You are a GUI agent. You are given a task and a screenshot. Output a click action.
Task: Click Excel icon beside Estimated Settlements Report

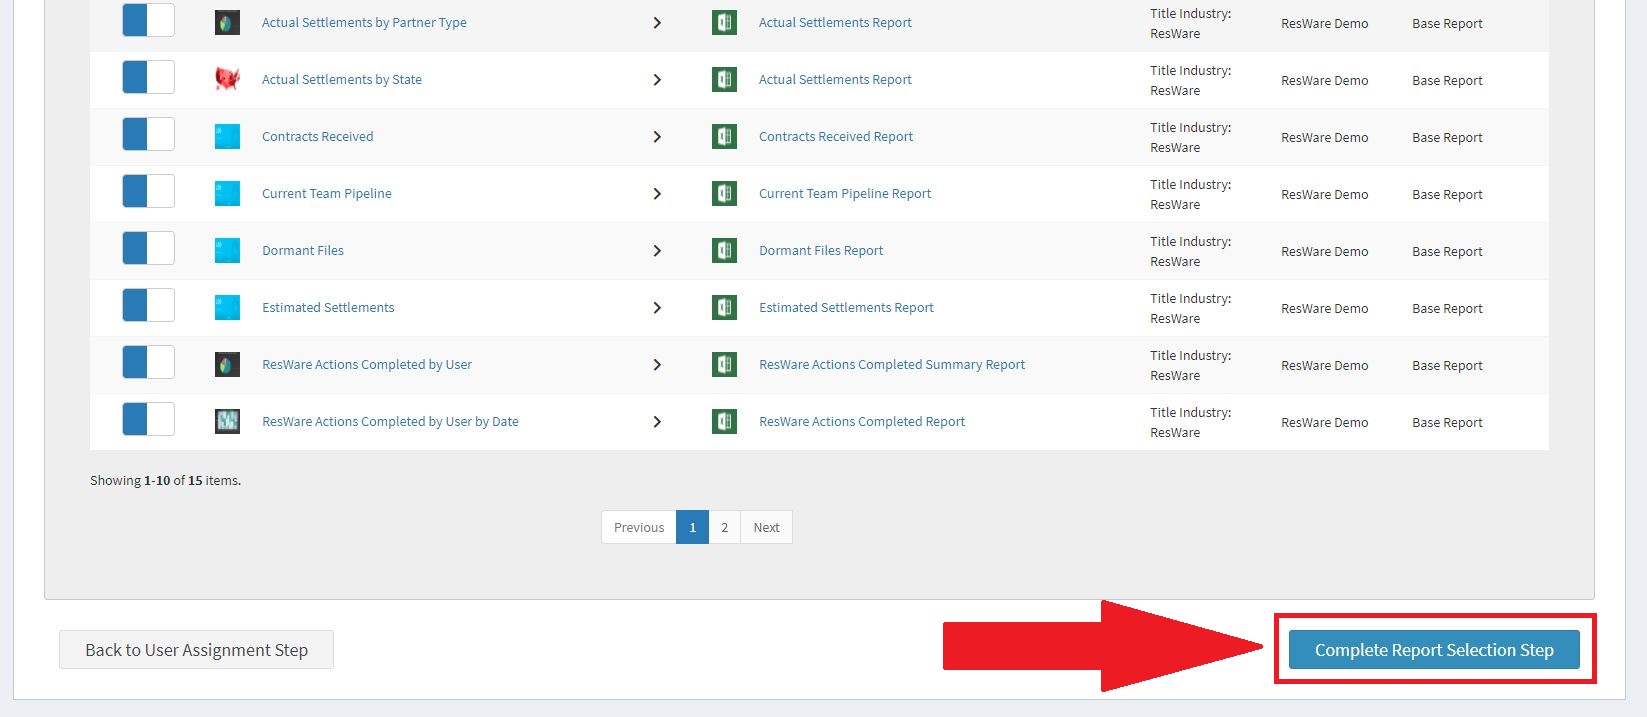pyautogui.click(x=724, y=307)
